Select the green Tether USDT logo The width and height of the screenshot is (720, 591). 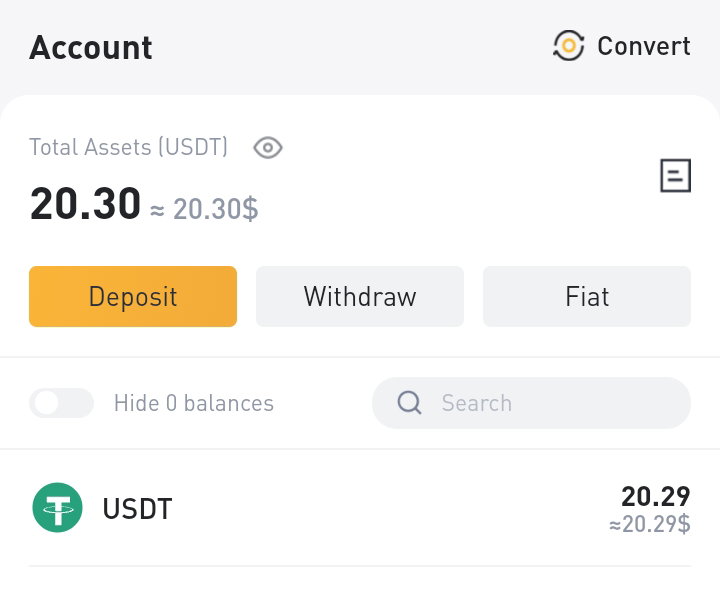(x=57, y=507)
